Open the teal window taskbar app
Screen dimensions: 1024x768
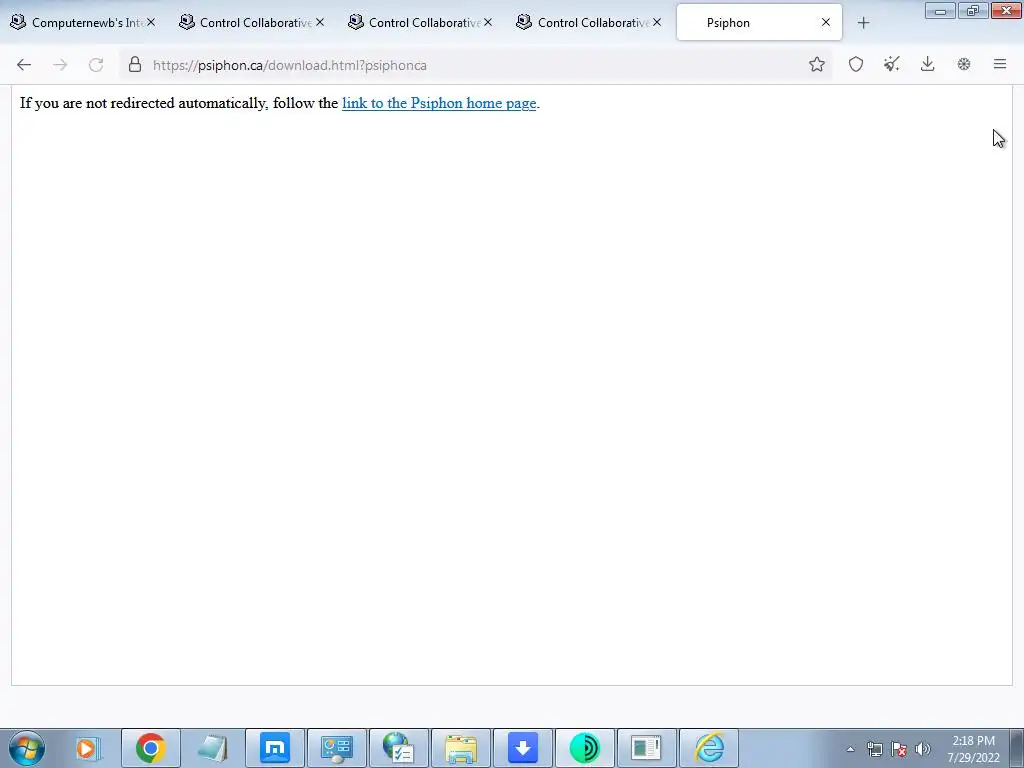(x=647, y=748)
